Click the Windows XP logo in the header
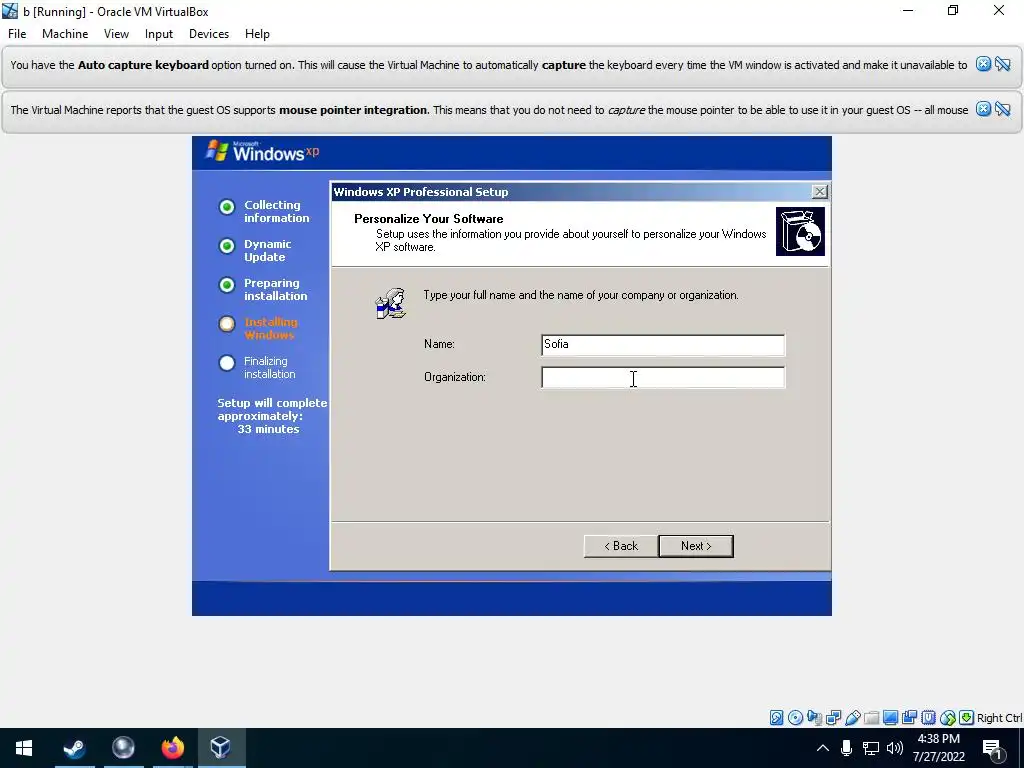This screenshot has height=768, width=1024. point(263,152)
